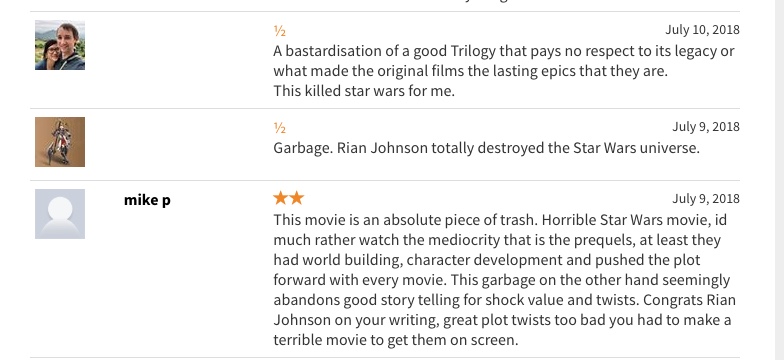This screenshot has width=784, height=360.
Task: Open the couple photo reviewer avatar
Action: coord(60,45)
